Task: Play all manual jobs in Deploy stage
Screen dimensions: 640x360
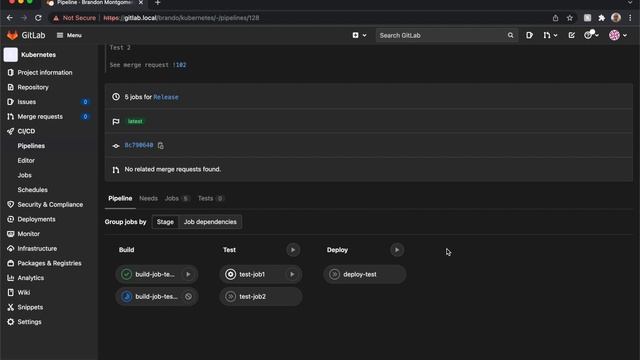Action: [397, 250]
